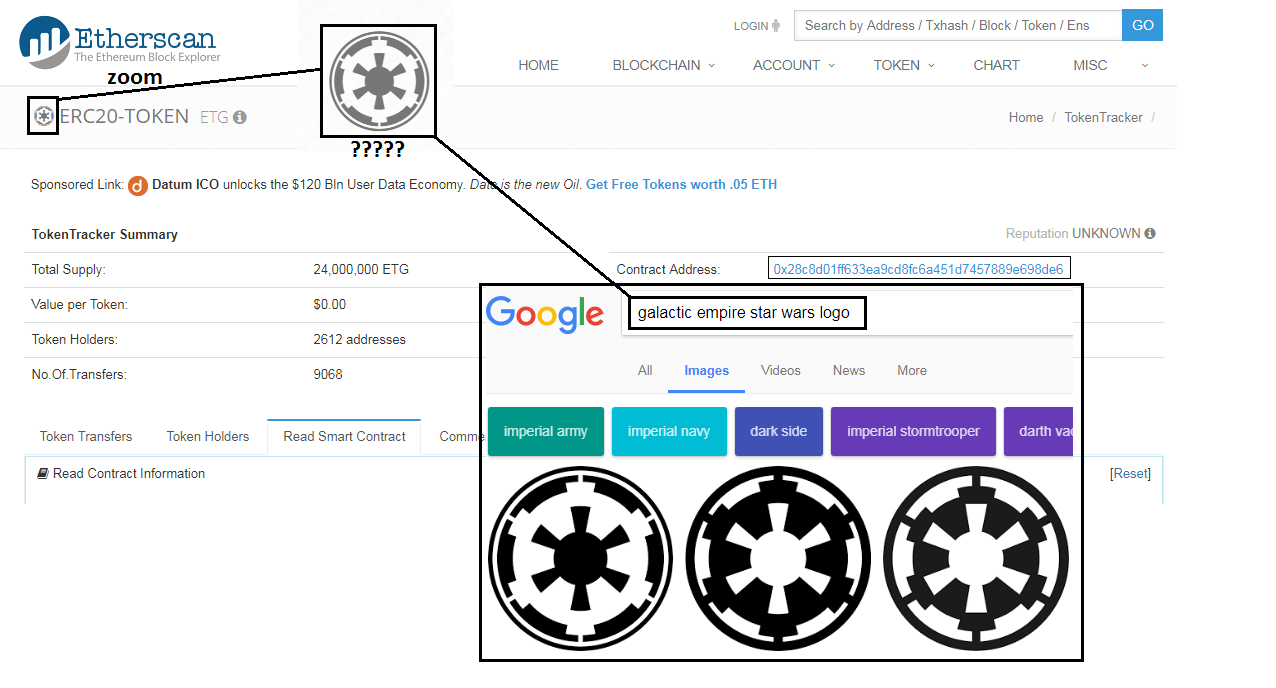Click the imperial navy filter chip

click(x=669, y=431)
